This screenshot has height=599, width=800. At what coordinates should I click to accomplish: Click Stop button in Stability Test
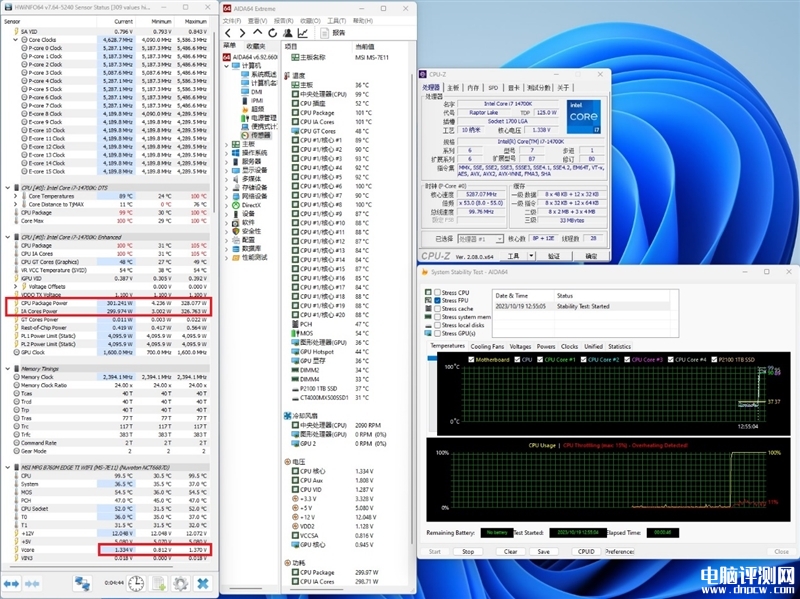[x=468, y=552]
